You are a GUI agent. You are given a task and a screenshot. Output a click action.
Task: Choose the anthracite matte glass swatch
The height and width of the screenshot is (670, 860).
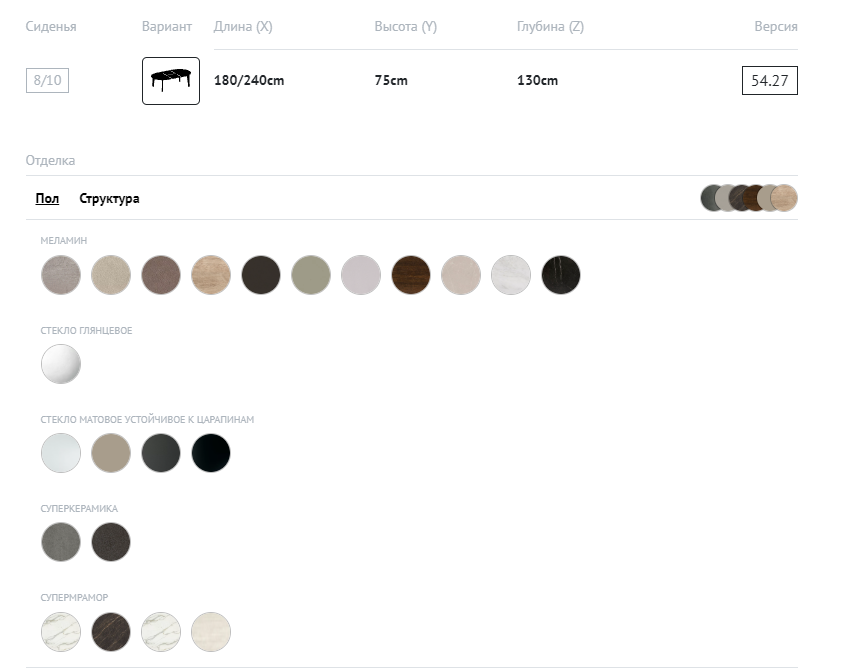click(161, 453)
